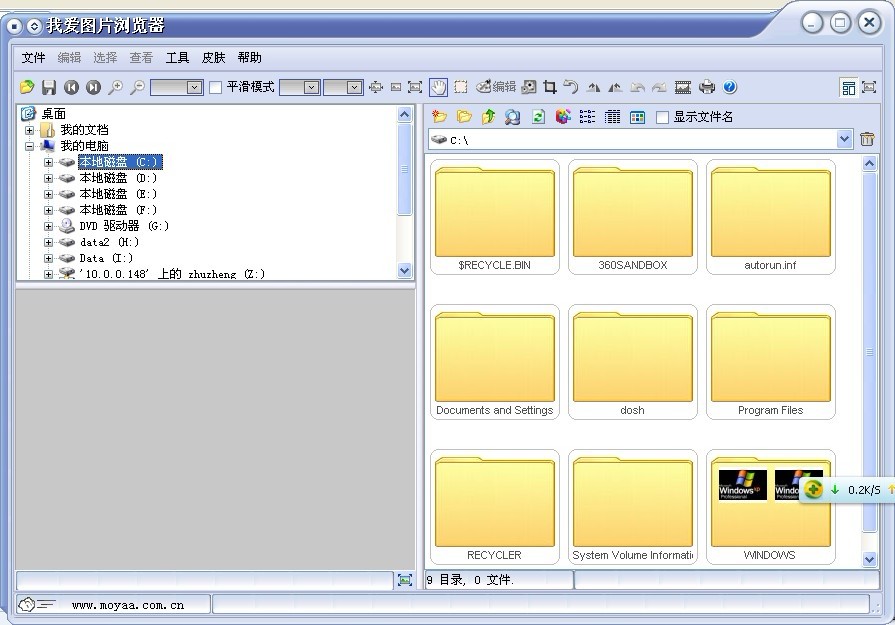Open the 文件 menu
This screenshot has height=625, width=895.
[x=33, y=58]
